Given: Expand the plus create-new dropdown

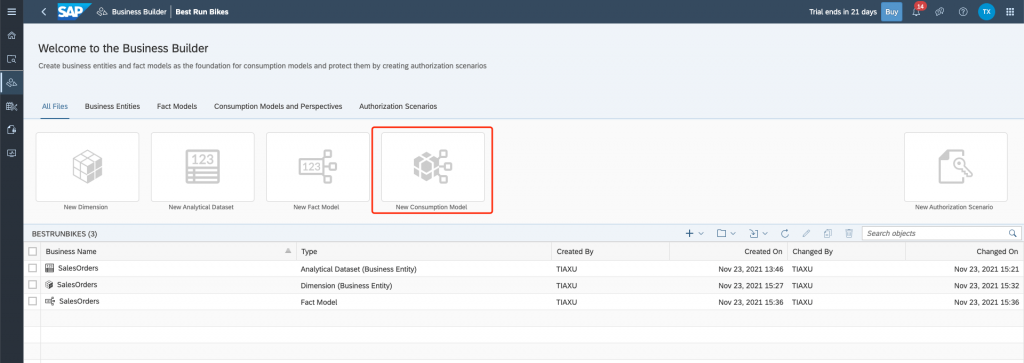Looking at the screenshot, I should (694, 233).
